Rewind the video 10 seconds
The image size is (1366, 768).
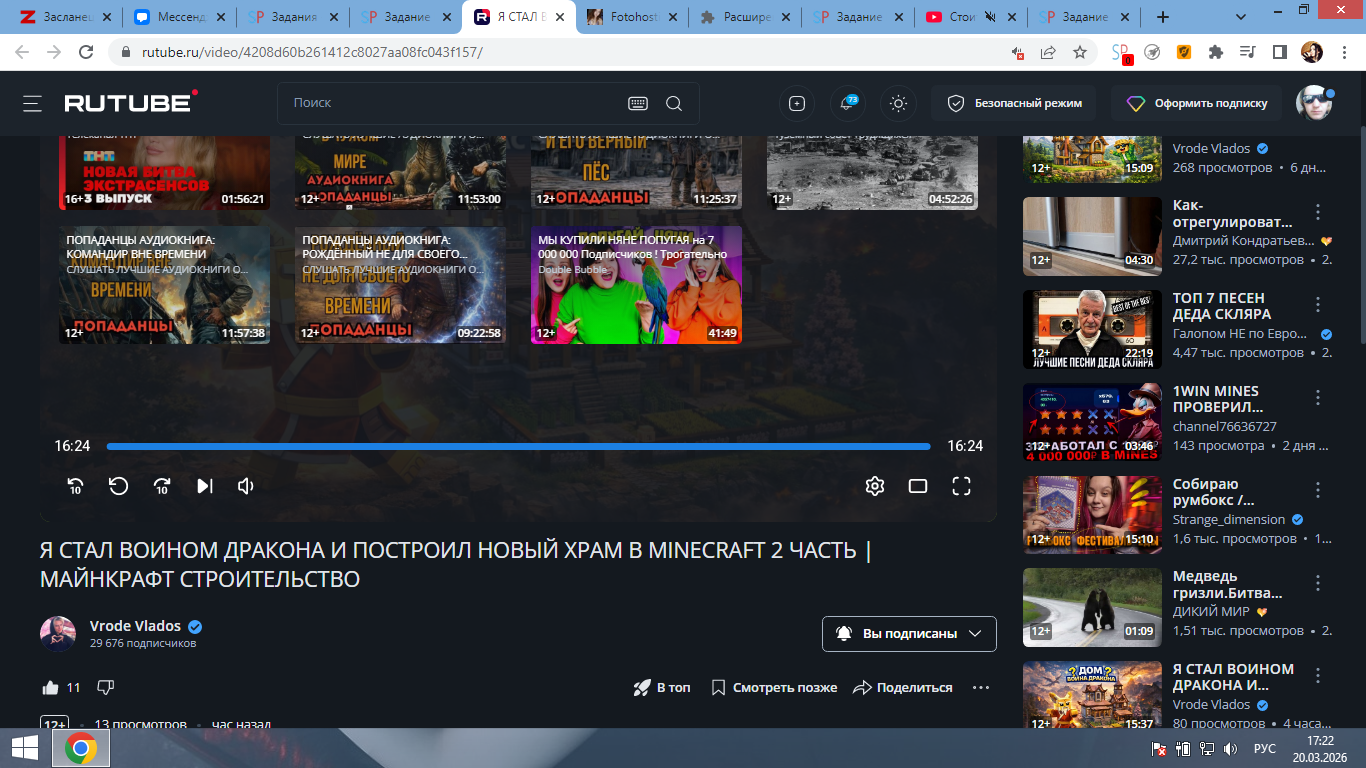click(x=75, y=486)
